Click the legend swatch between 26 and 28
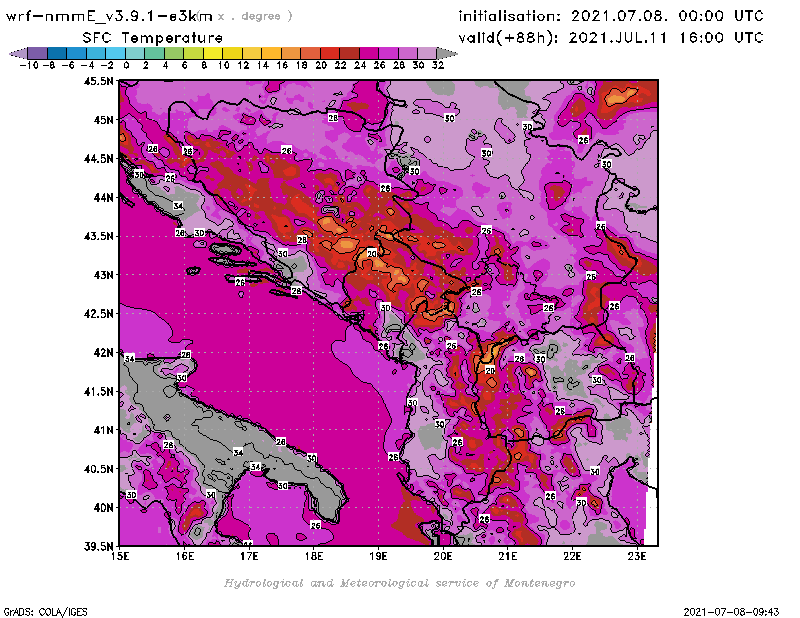800x618 pixels. [388, 53]
